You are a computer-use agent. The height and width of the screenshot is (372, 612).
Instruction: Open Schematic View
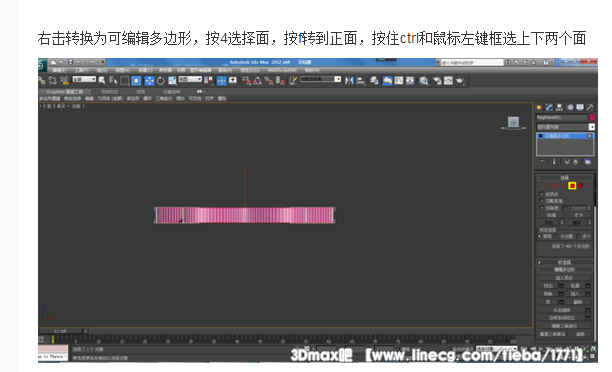coord(410,80)
